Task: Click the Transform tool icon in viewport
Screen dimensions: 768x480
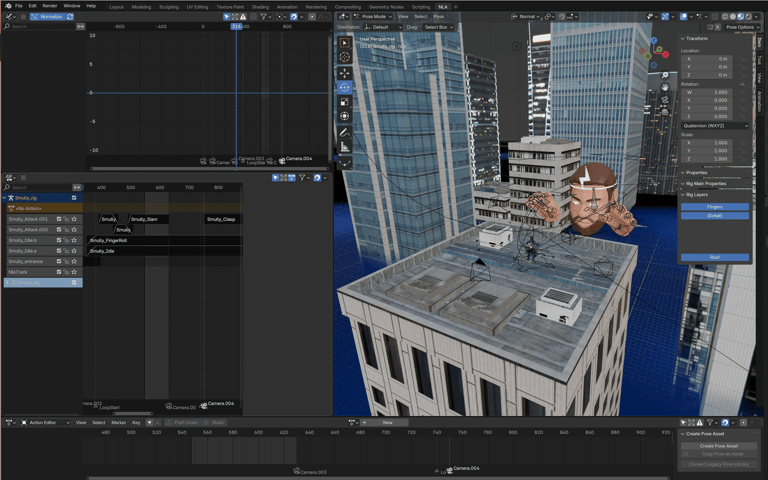Action: click(345, 116)
